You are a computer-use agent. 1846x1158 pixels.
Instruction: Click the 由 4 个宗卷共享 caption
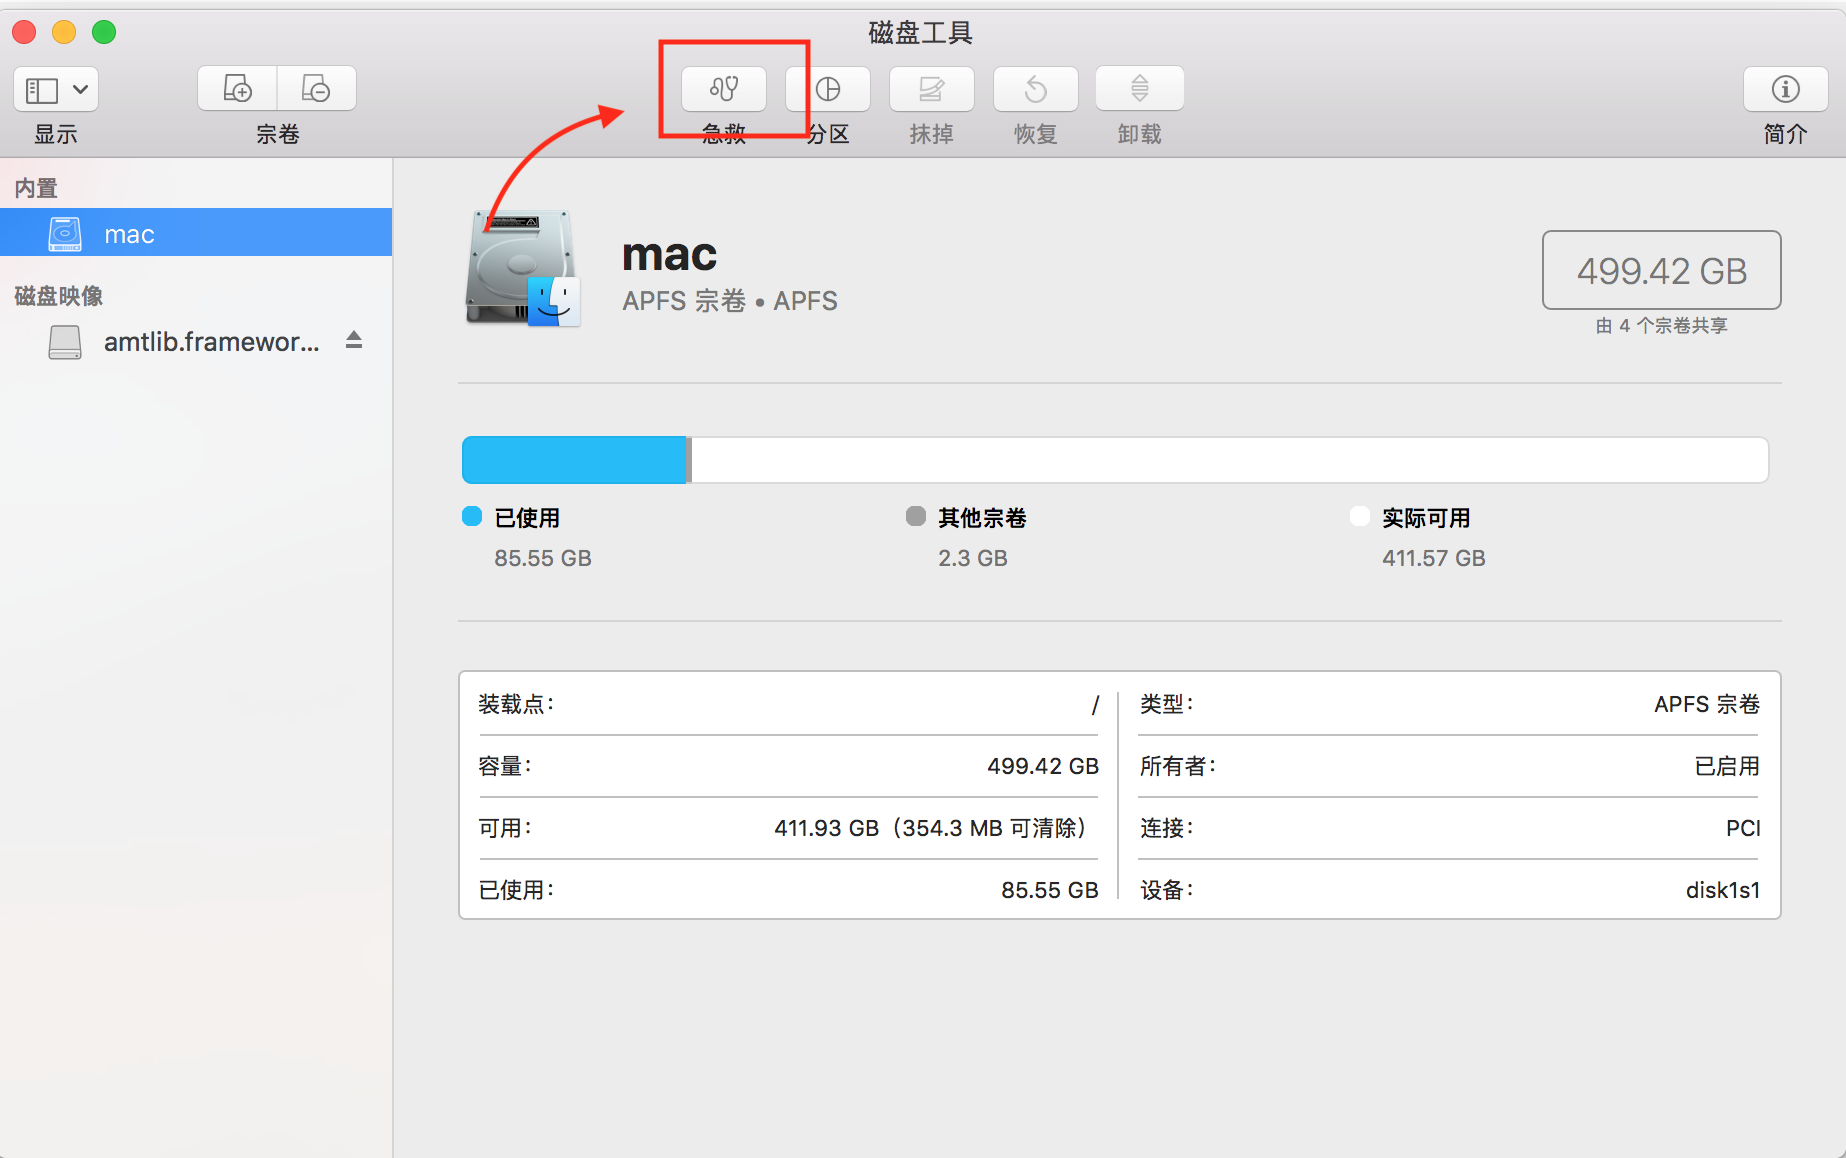coord(1661,326)
